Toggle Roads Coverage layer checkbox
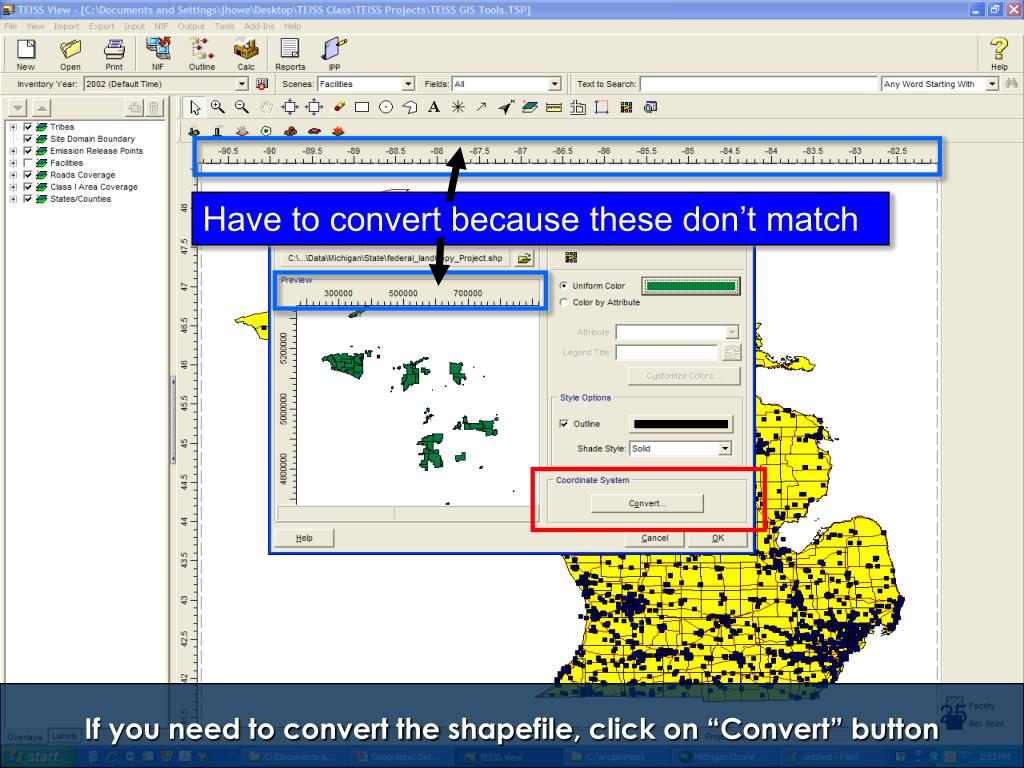Image resolution: width=1024 pixels, height=768 pixels. tap(27, 175)
